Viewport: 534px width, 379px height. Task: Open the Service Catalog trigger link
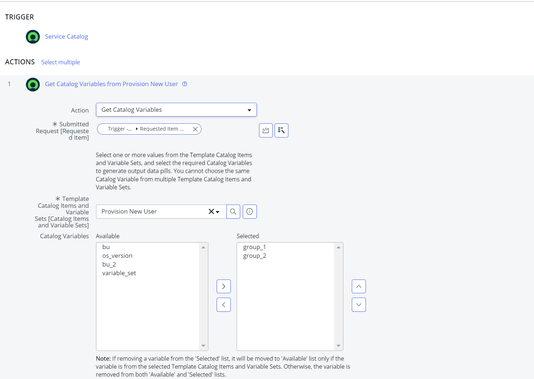pos(66,36)
